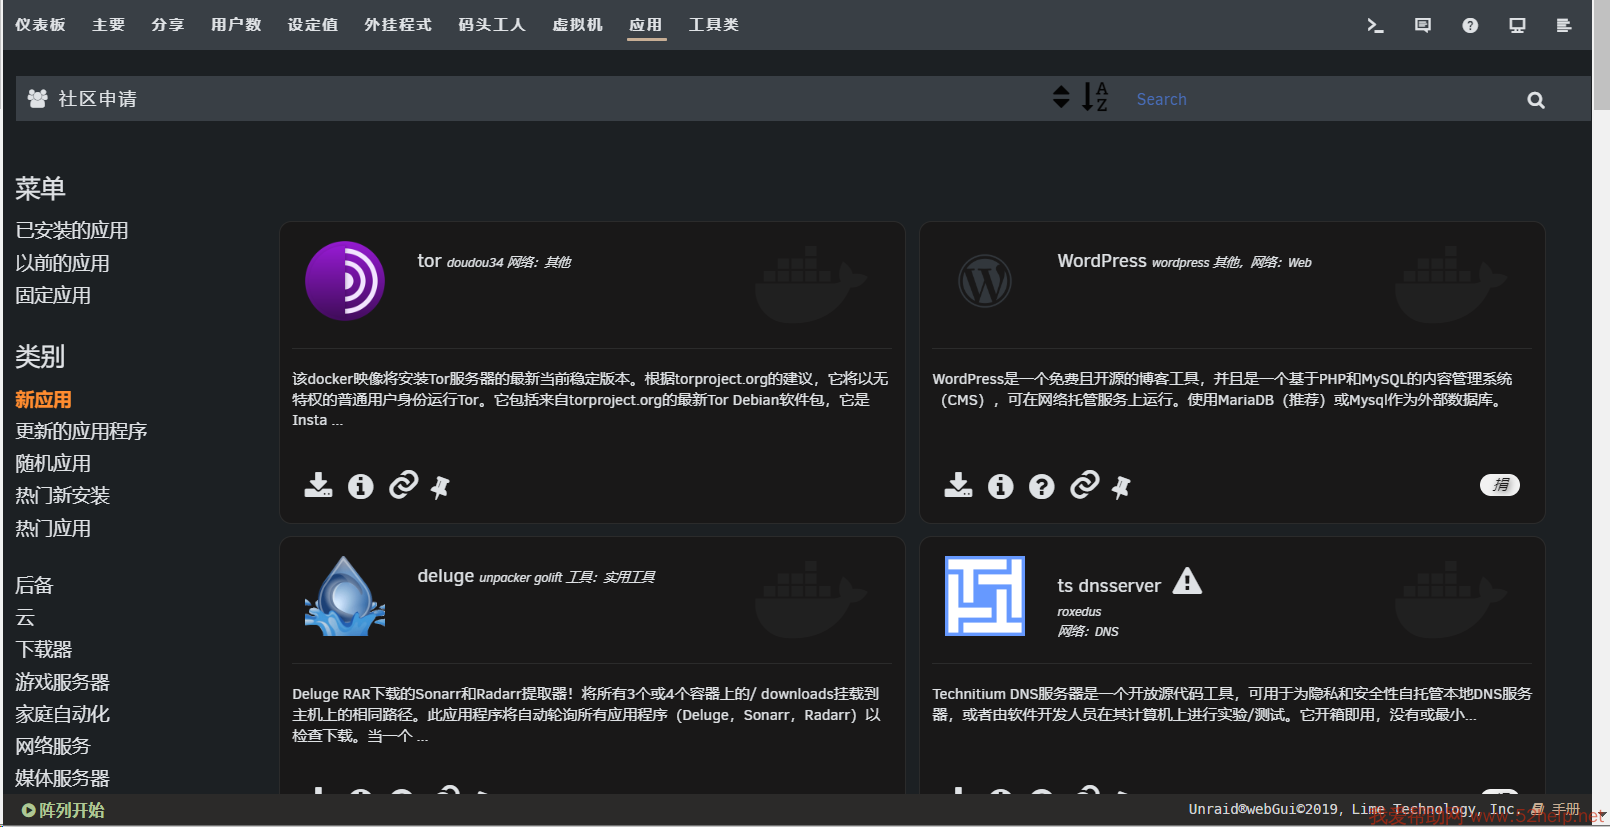This screenshot has height=827, width=1610.
Task: Pin the tor app with pin icon
Action: pos(440,487)
